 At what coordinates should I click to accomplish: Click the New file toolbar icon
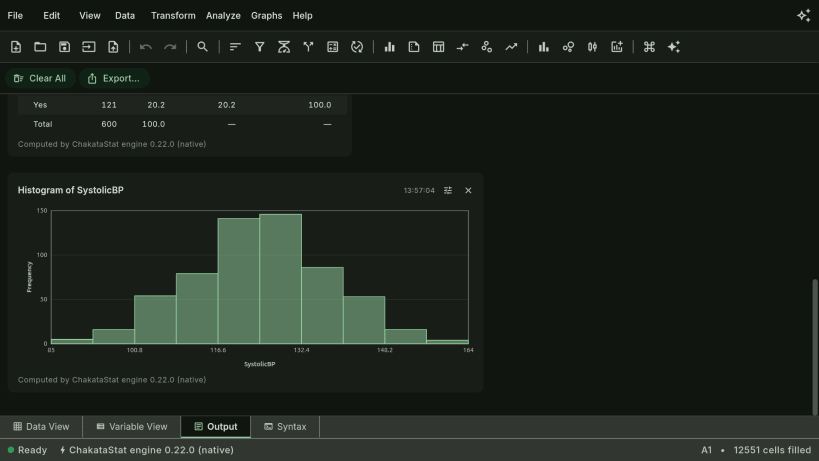[16, 47]
